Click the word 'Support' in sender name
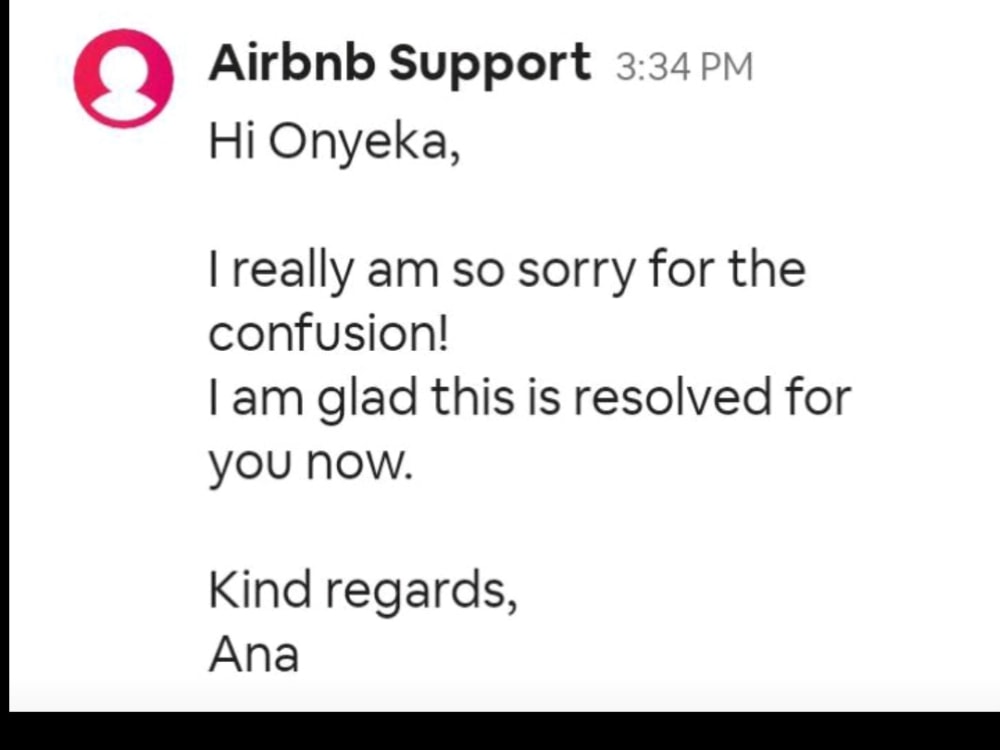 pos(490,66)
